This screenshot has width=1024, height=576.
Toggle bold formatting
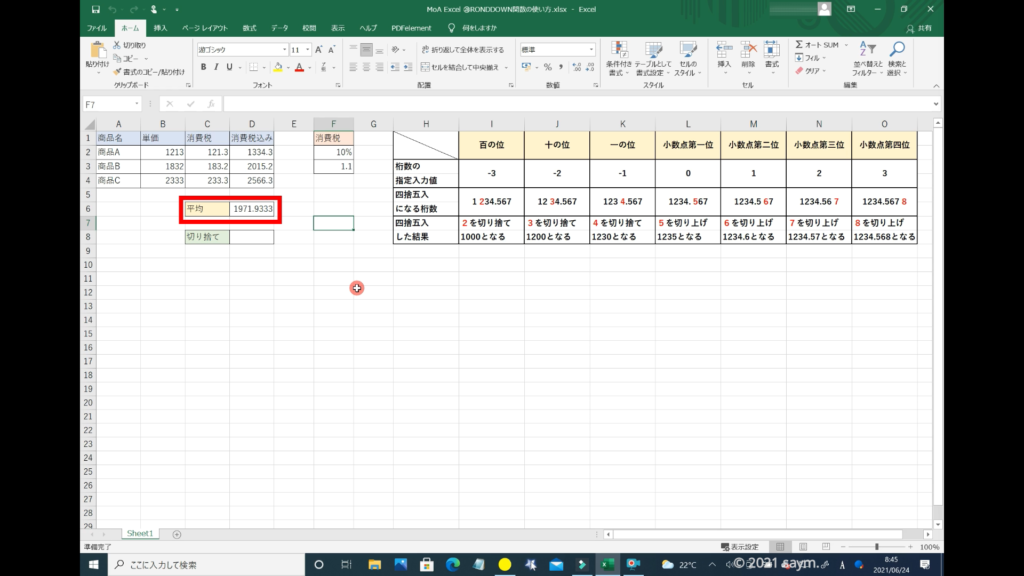click(202, 67)
